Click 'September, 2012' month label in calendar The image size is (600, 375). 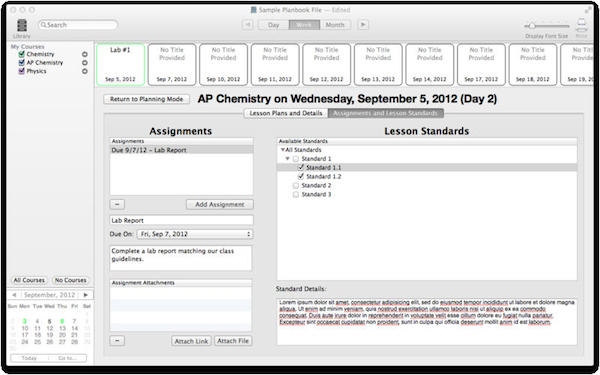click(x=49, y=295)
